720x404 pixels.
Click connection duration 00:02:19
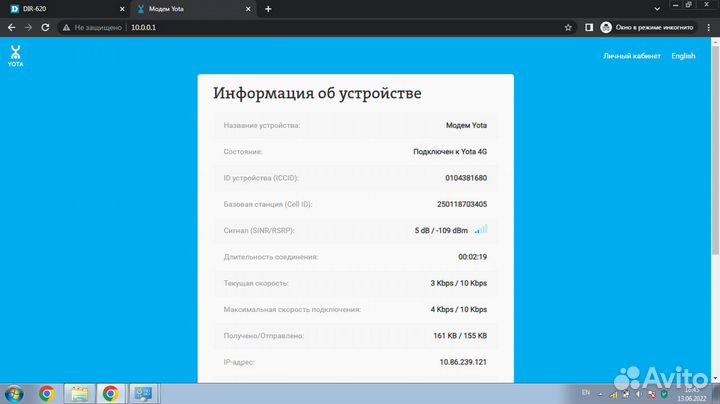pyautogui.click(x=472, y=257)
